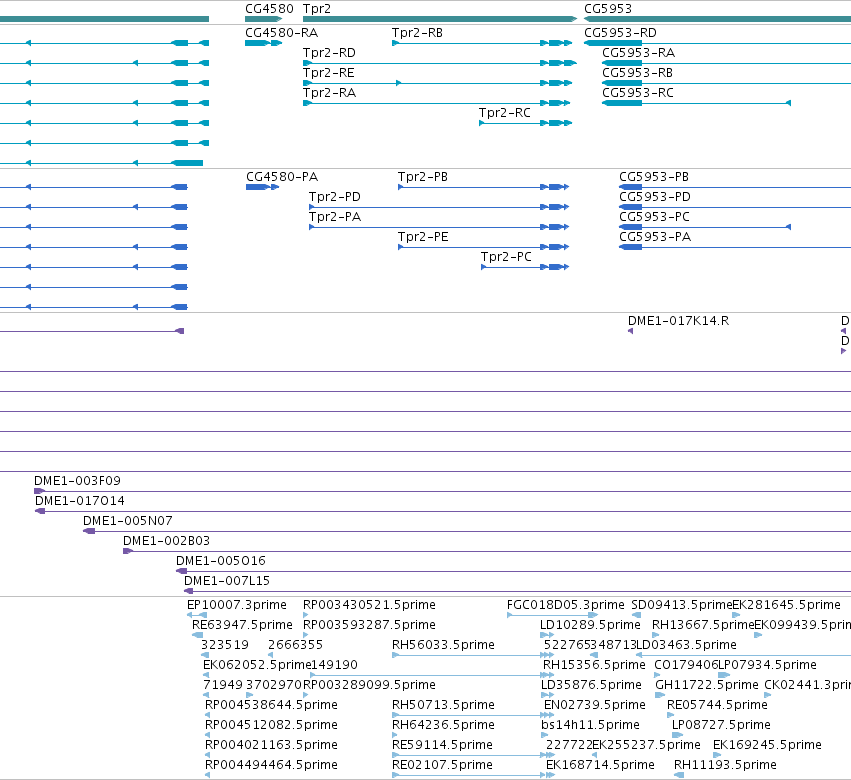Select the DME1-005N07 clone label

pyautogui.click(x=128, y=521)
